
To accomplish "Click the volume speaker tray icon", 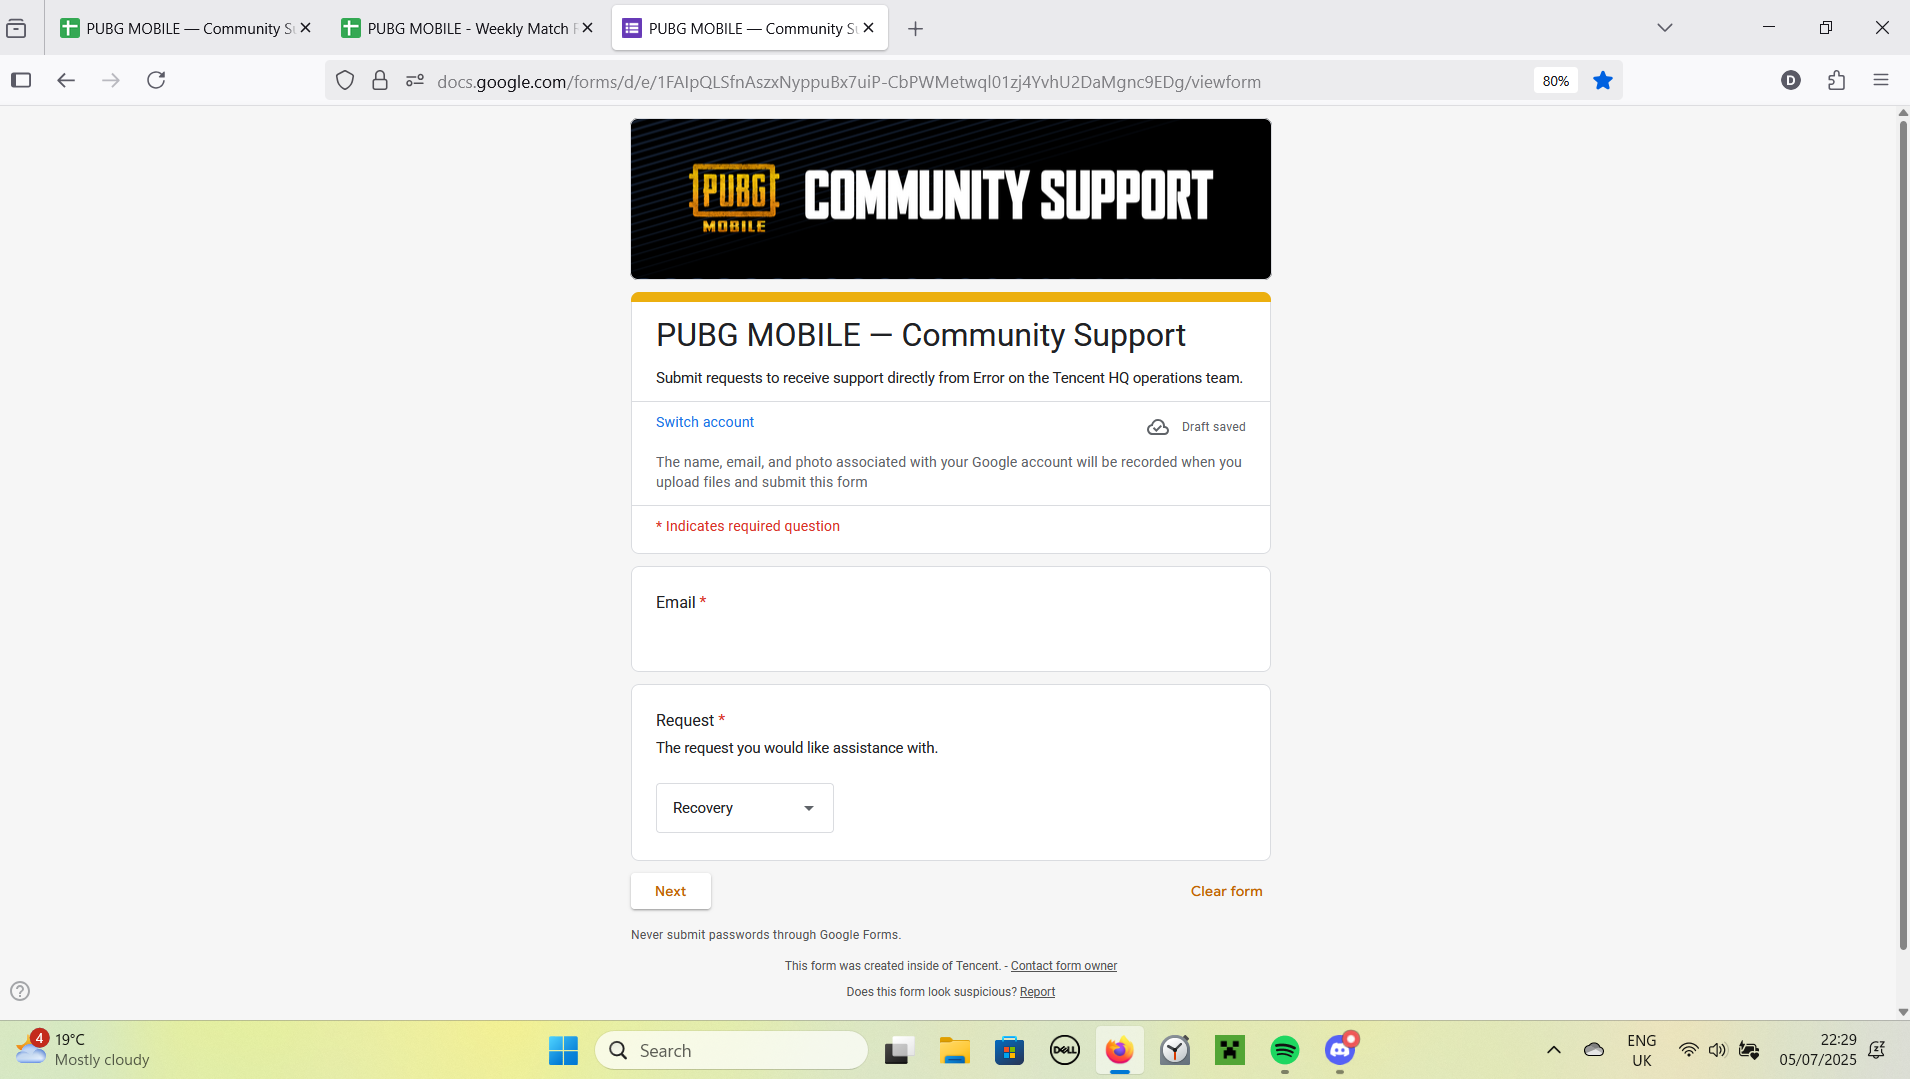I will coord(1718,1050).
